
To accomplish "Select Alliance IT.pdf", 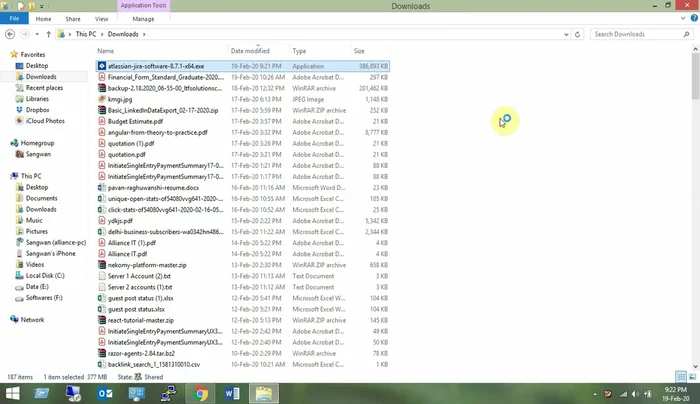I will 127,254.
